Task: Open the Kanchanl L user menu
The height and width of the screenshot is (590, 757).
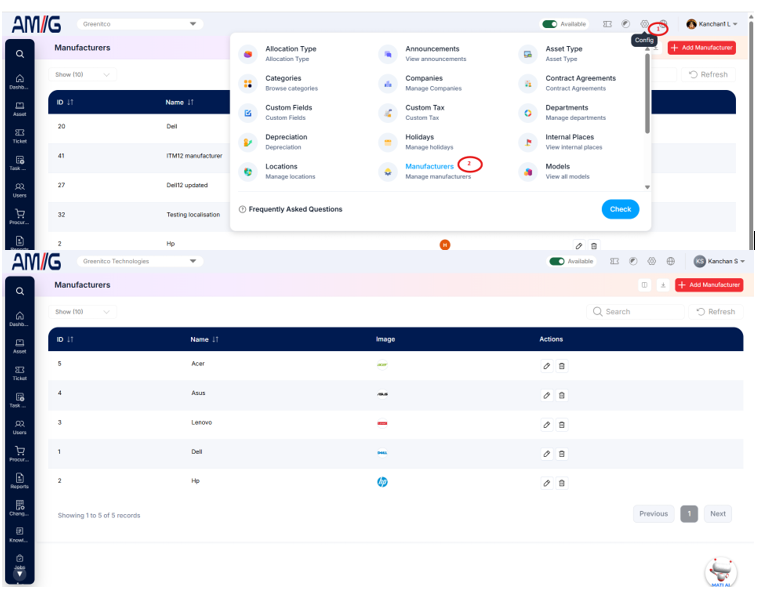Action: [712, 24]
